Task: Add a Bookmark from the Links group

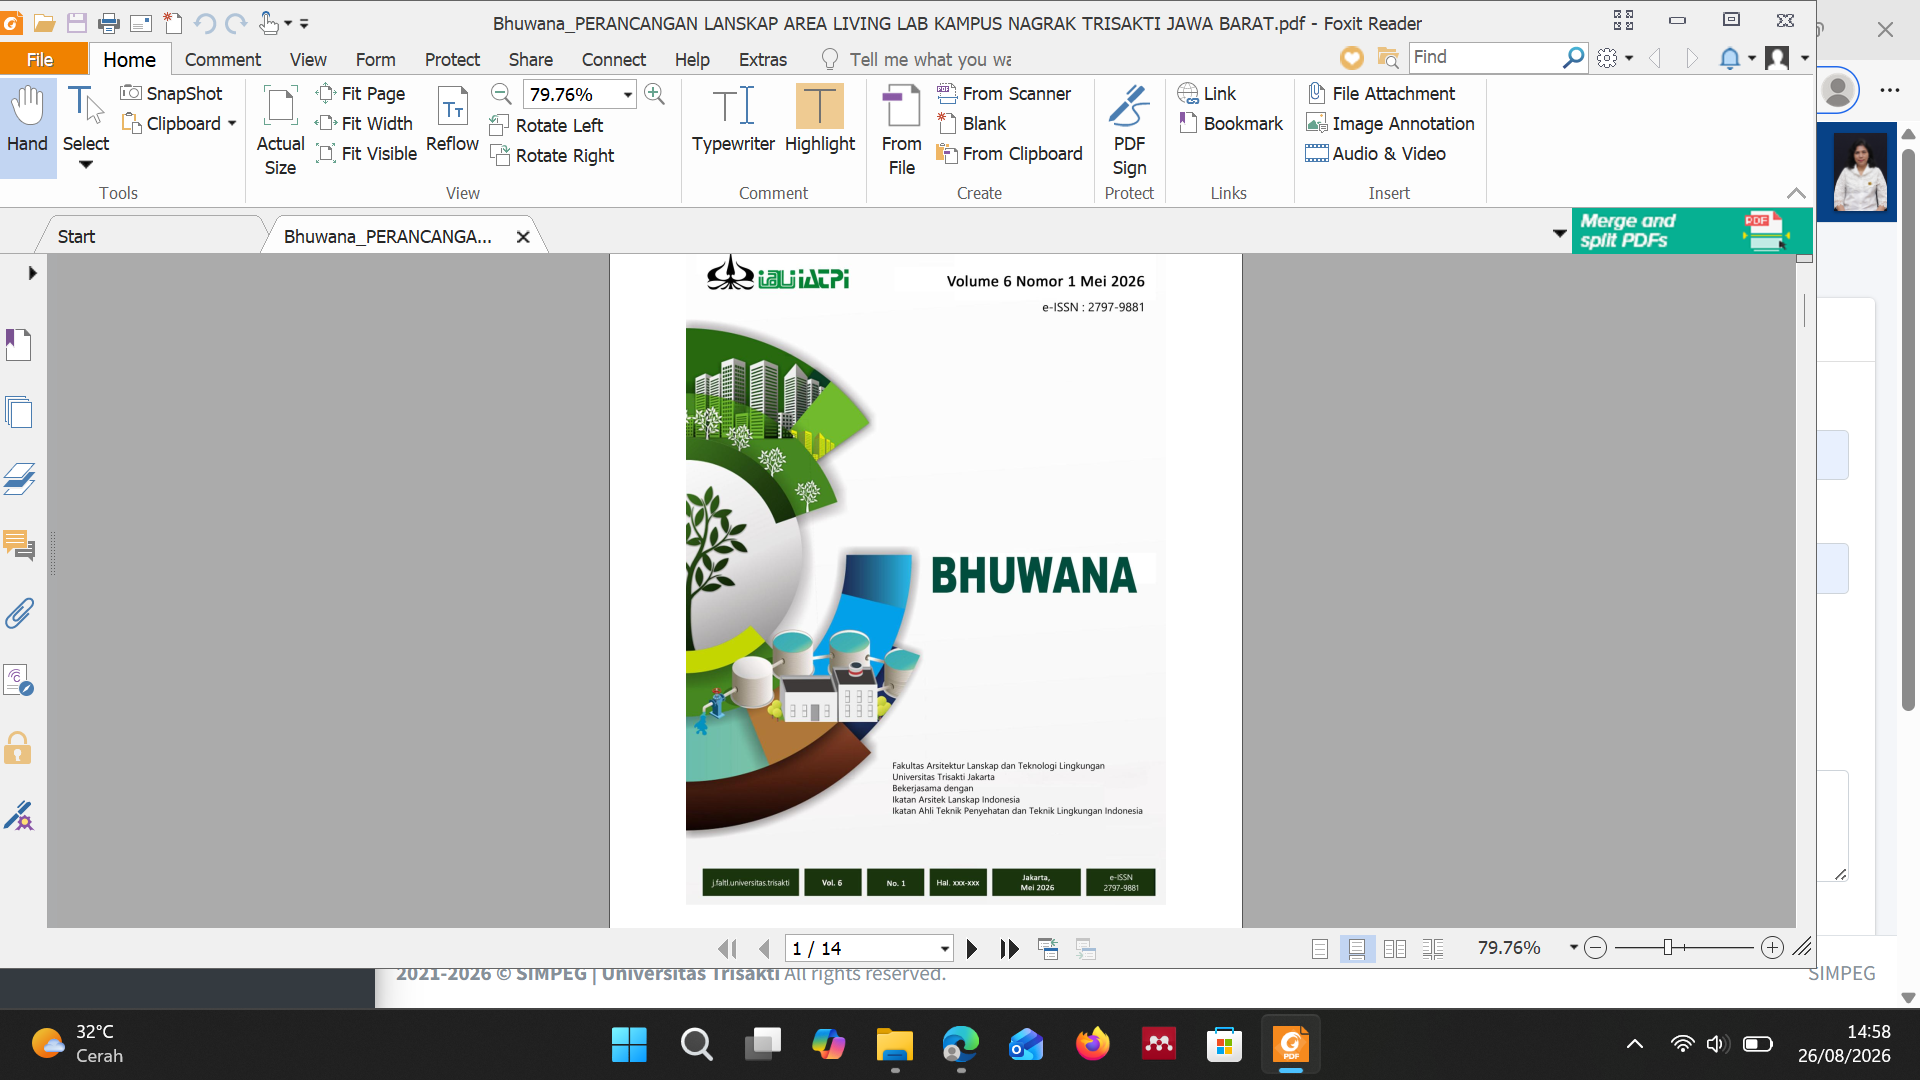Action: pyautogui.click(x=1231, y=123)
